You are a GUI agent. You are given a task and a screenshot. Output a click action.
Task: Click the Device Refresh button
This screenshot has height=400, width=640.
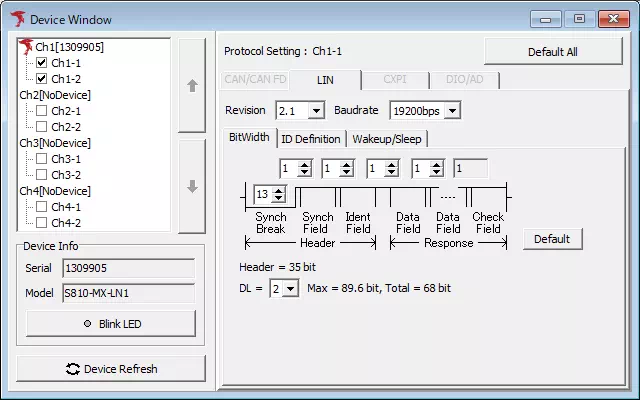pos(111,369)
